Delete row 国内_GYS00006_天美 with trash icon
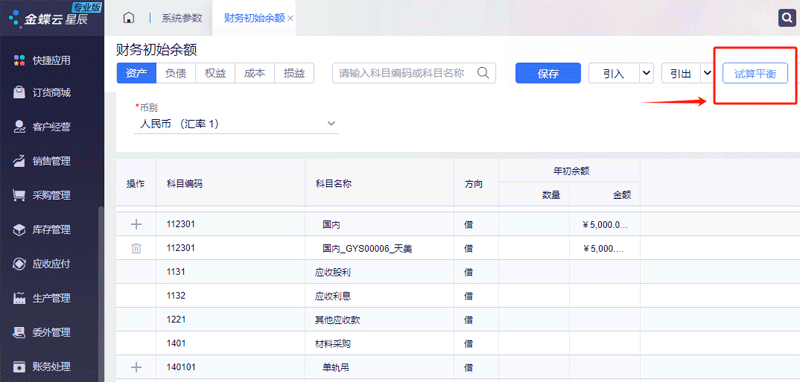800x382 pixels. point(136,248)
